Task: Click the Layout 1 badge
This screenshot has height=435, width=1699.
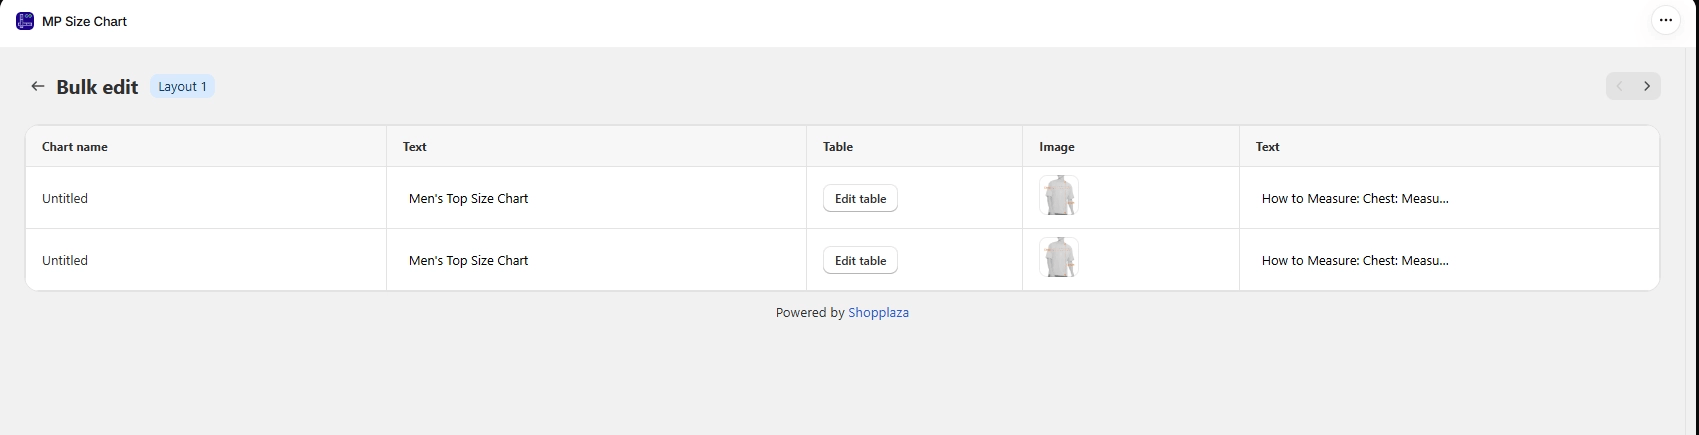Action: (182, 87)
